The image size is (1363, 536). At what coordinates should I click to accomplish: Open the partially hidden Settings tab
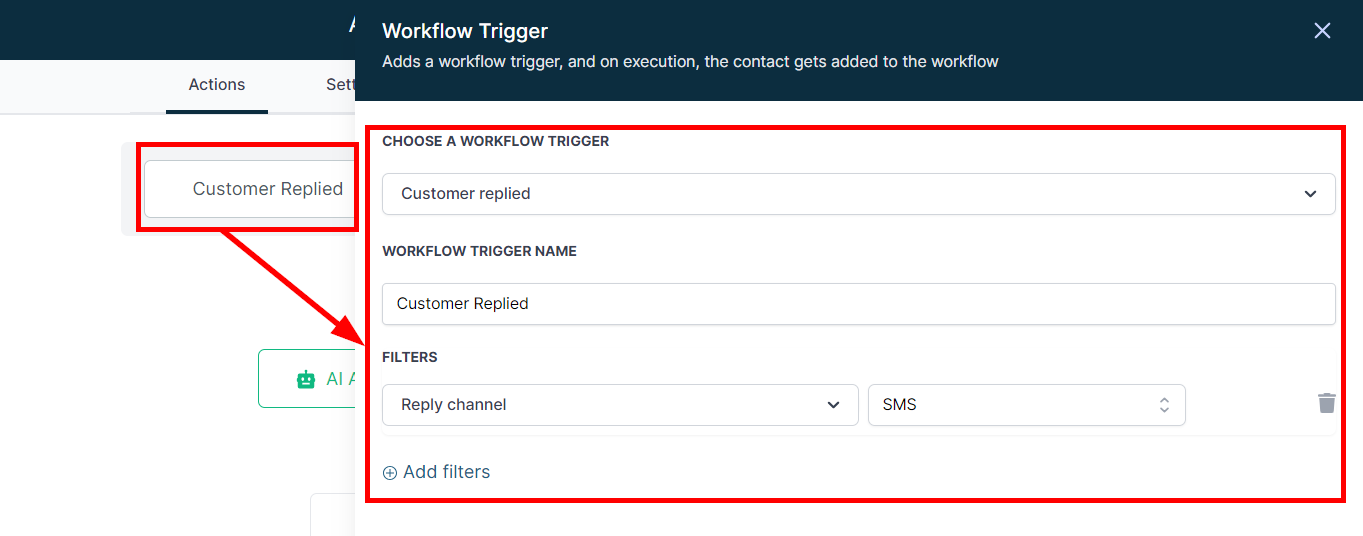point(340,85)
